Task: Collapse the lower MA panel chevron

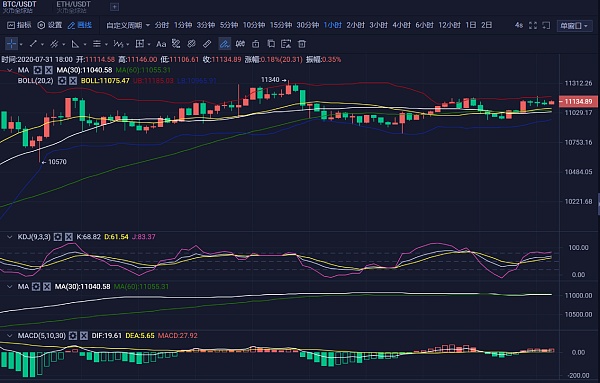Action: [x=9, y=287]
